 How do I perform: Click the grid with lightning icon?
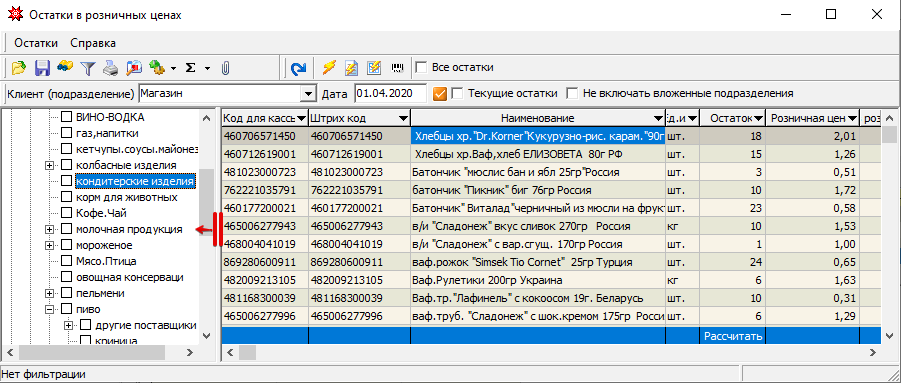[374, 68]
